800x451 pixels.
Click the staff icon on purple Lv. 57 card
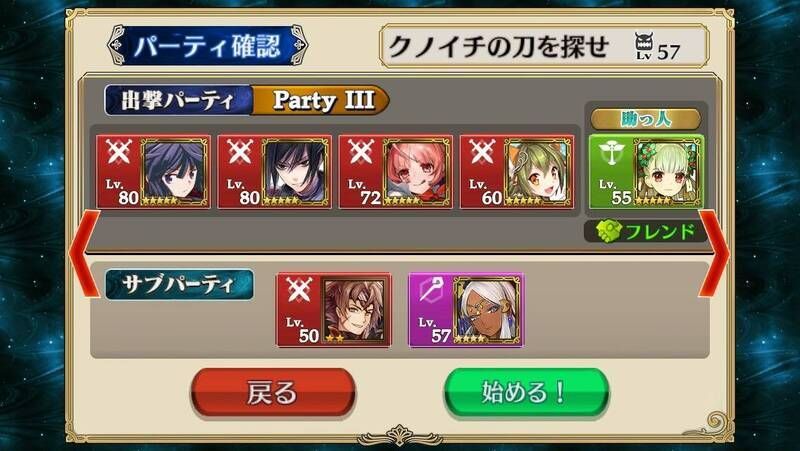coord(431,290)
